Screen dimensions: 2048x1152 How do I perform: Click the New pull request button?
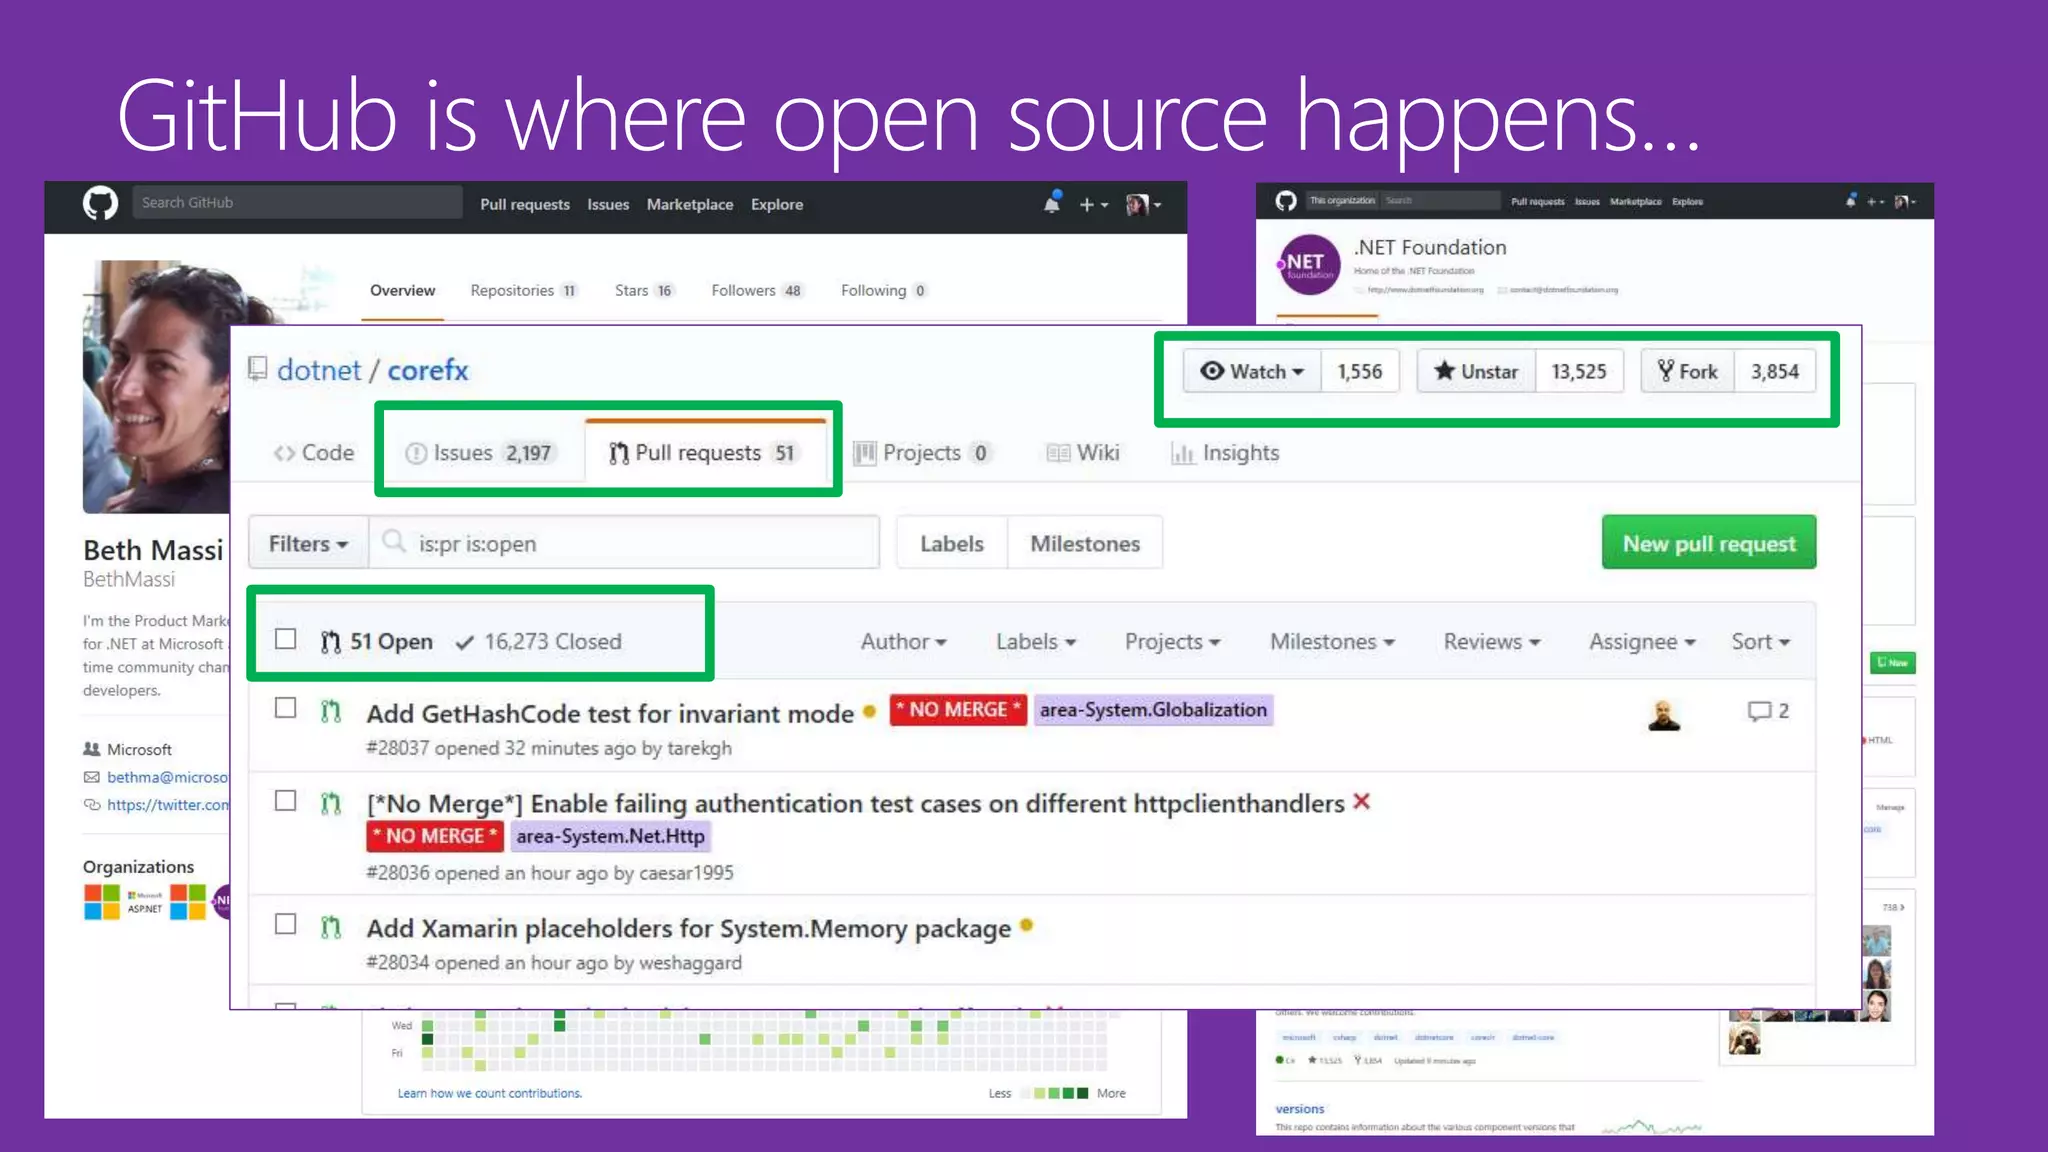1708,543
